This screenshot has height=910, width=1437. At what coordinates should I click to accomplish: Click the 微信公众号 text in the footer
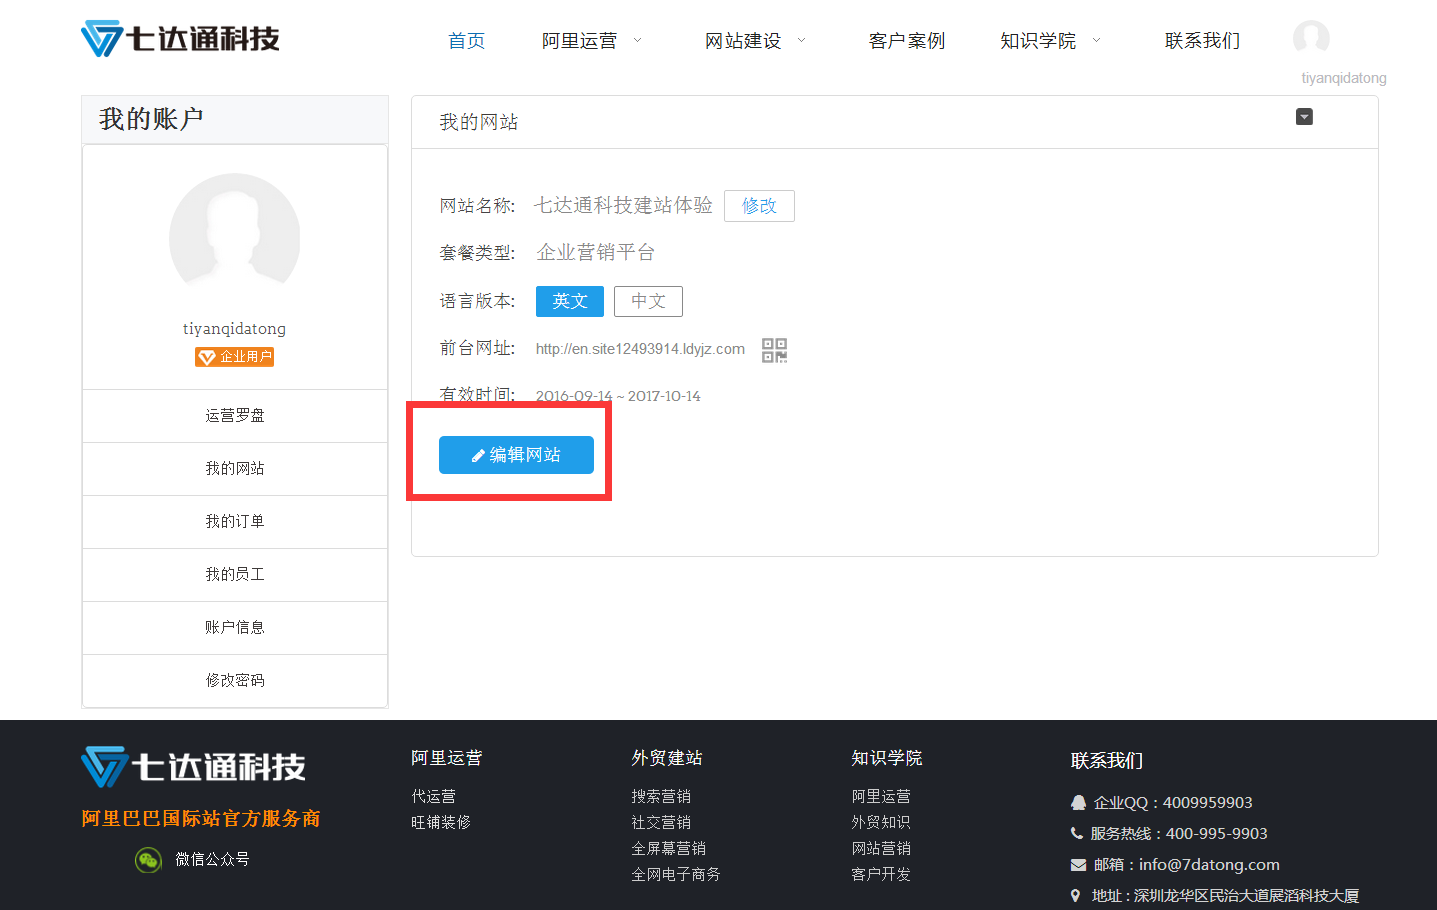[x=212, y=860]
